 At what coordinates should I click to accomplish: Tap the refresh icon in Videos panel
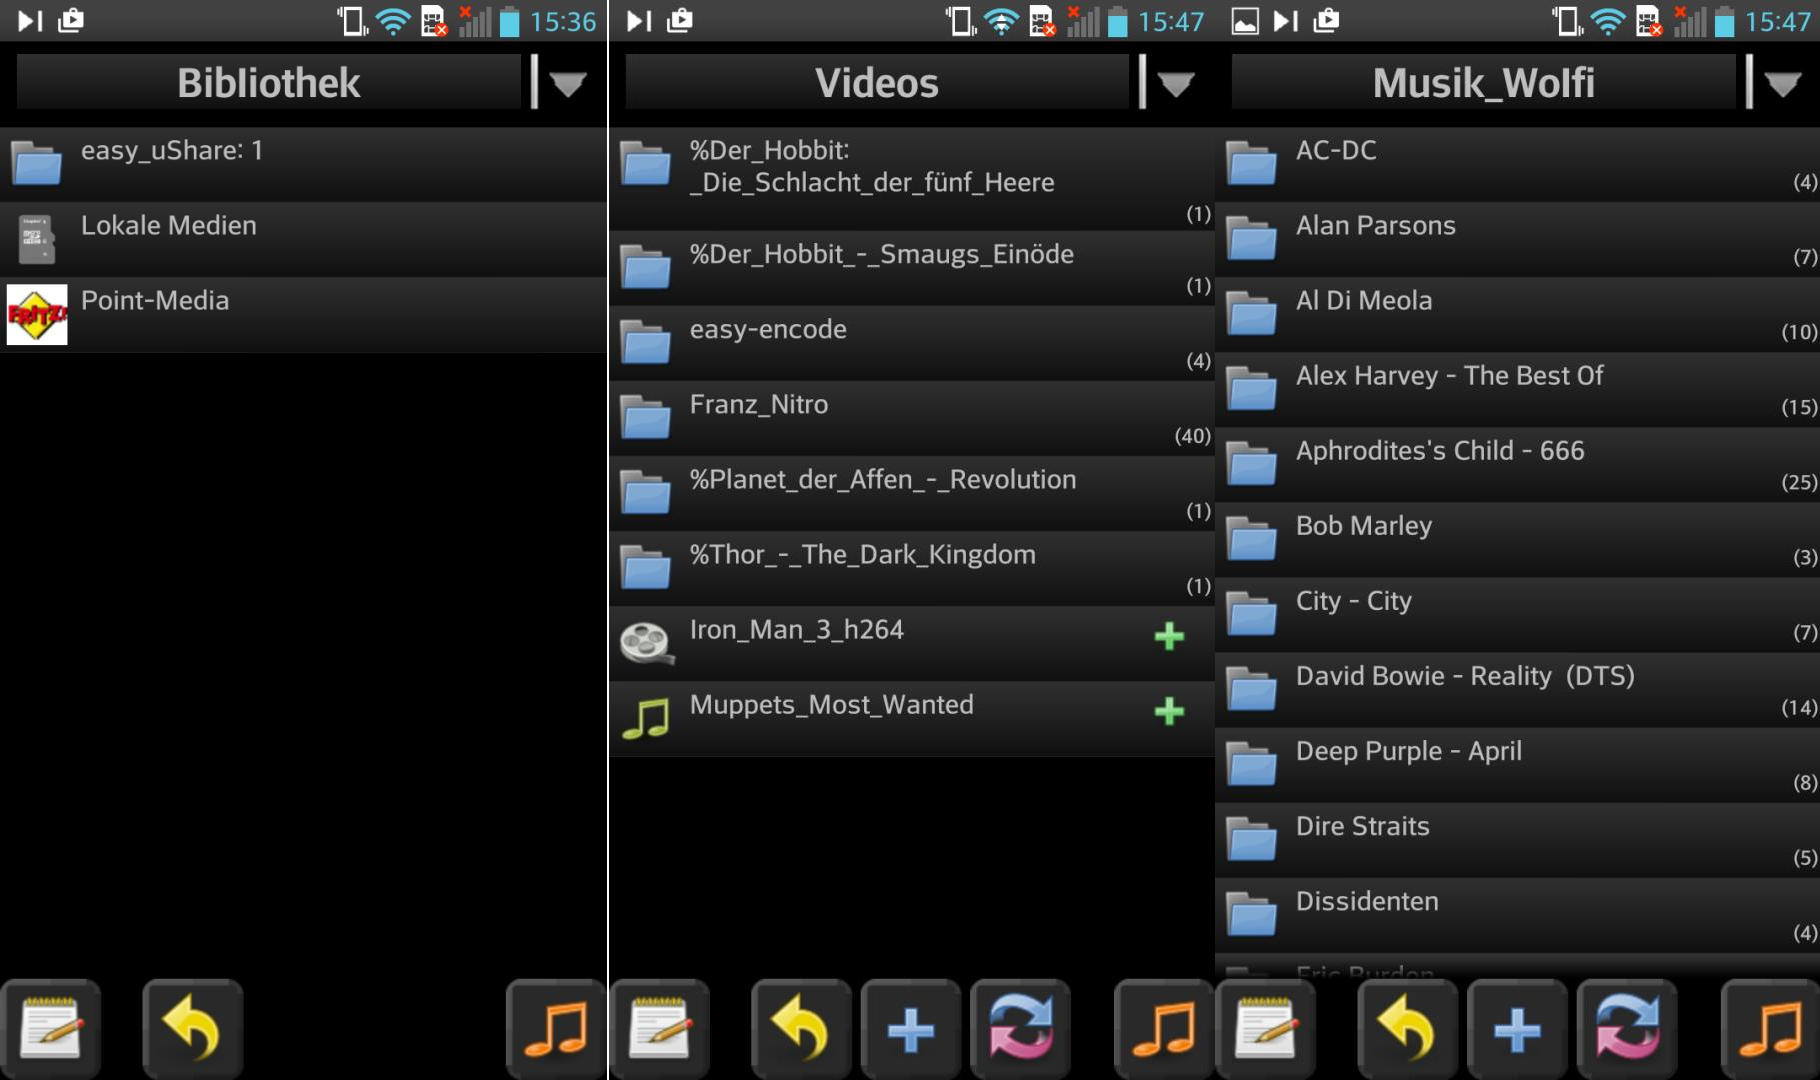(1021, 1029)
